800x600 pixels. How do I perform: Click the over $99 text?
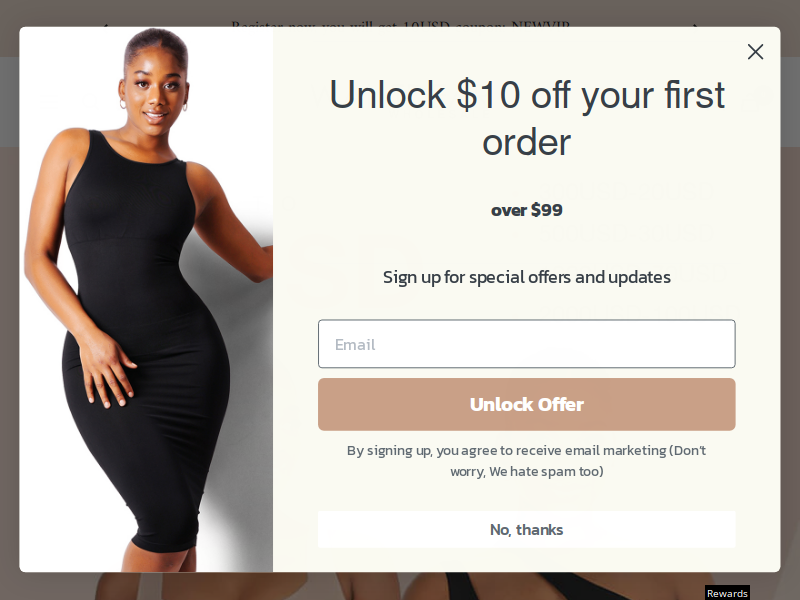(527, 210)
